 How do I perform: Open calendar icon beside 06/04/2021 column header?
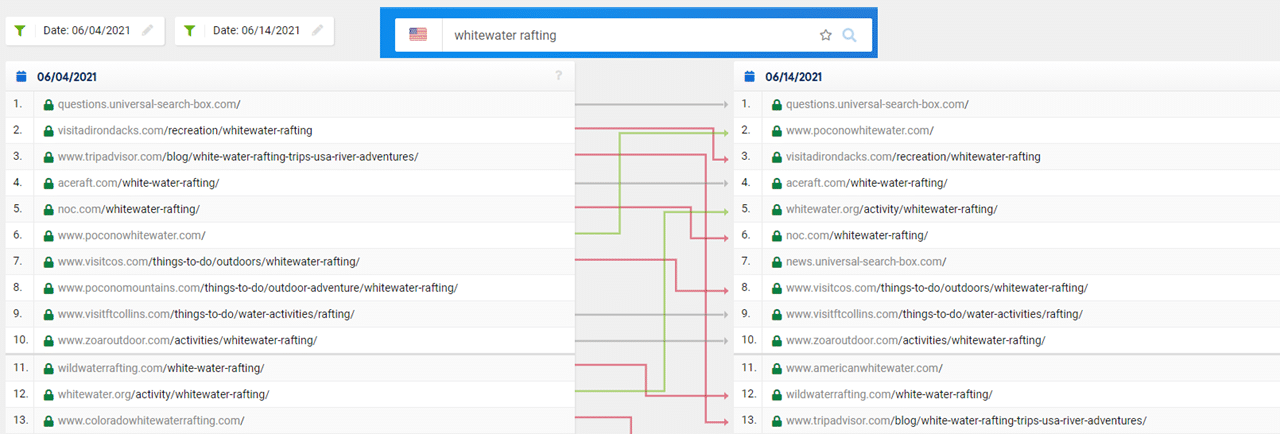tap(21, 77)
